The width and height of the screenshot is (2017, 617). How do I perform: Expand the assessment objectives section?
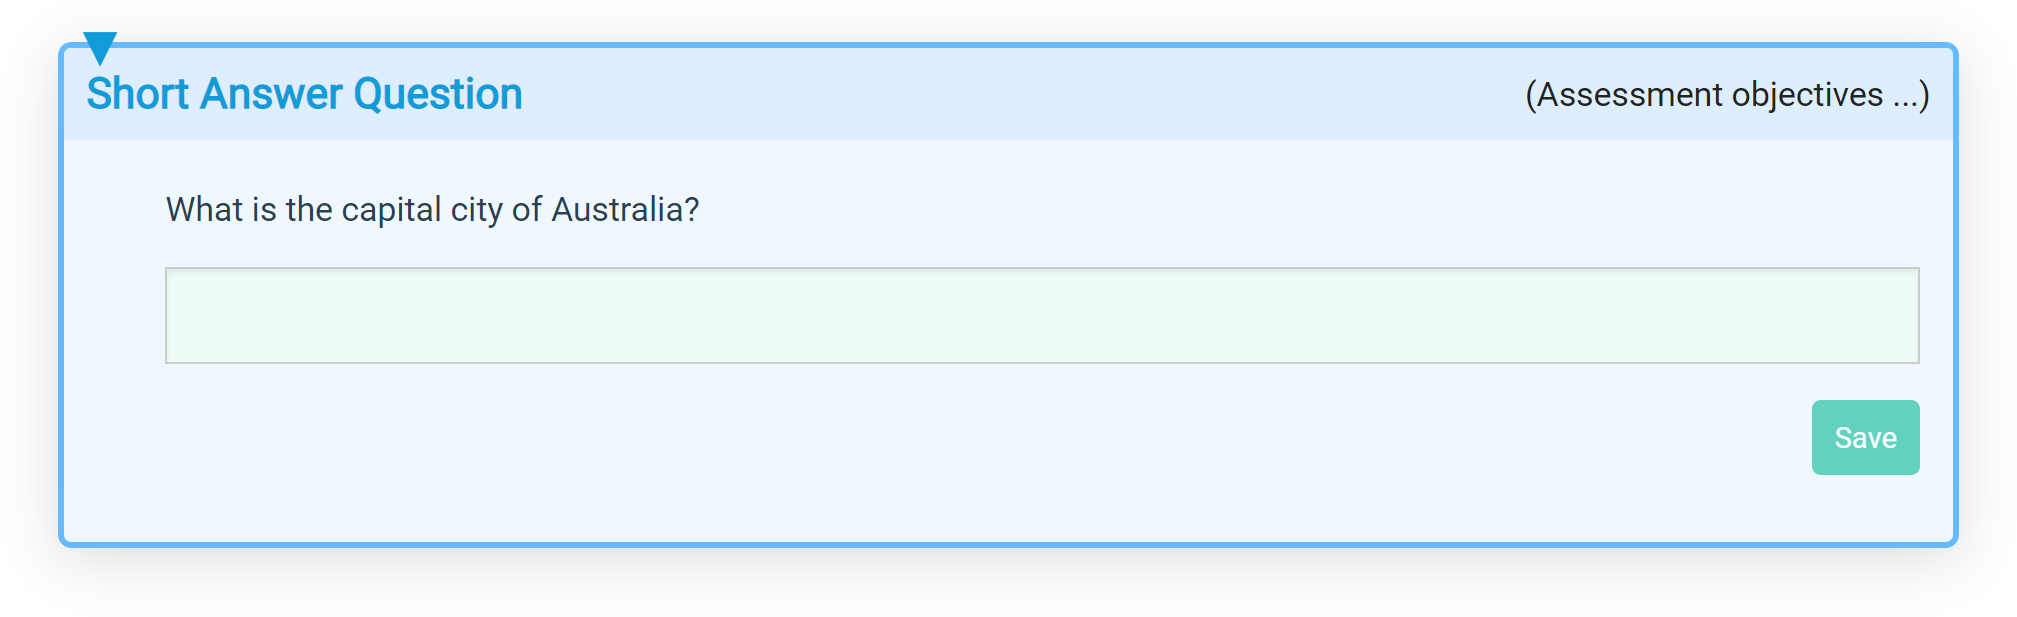(1727, 95)
